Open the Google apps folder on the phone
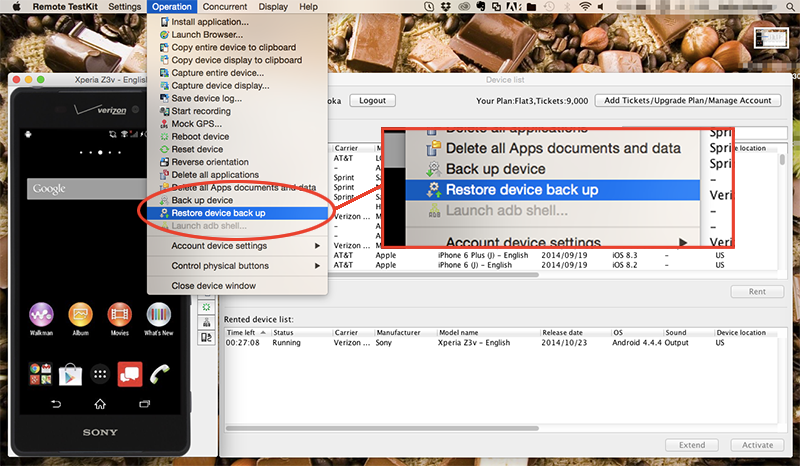The image size is (800, 466). coord(40,375)
